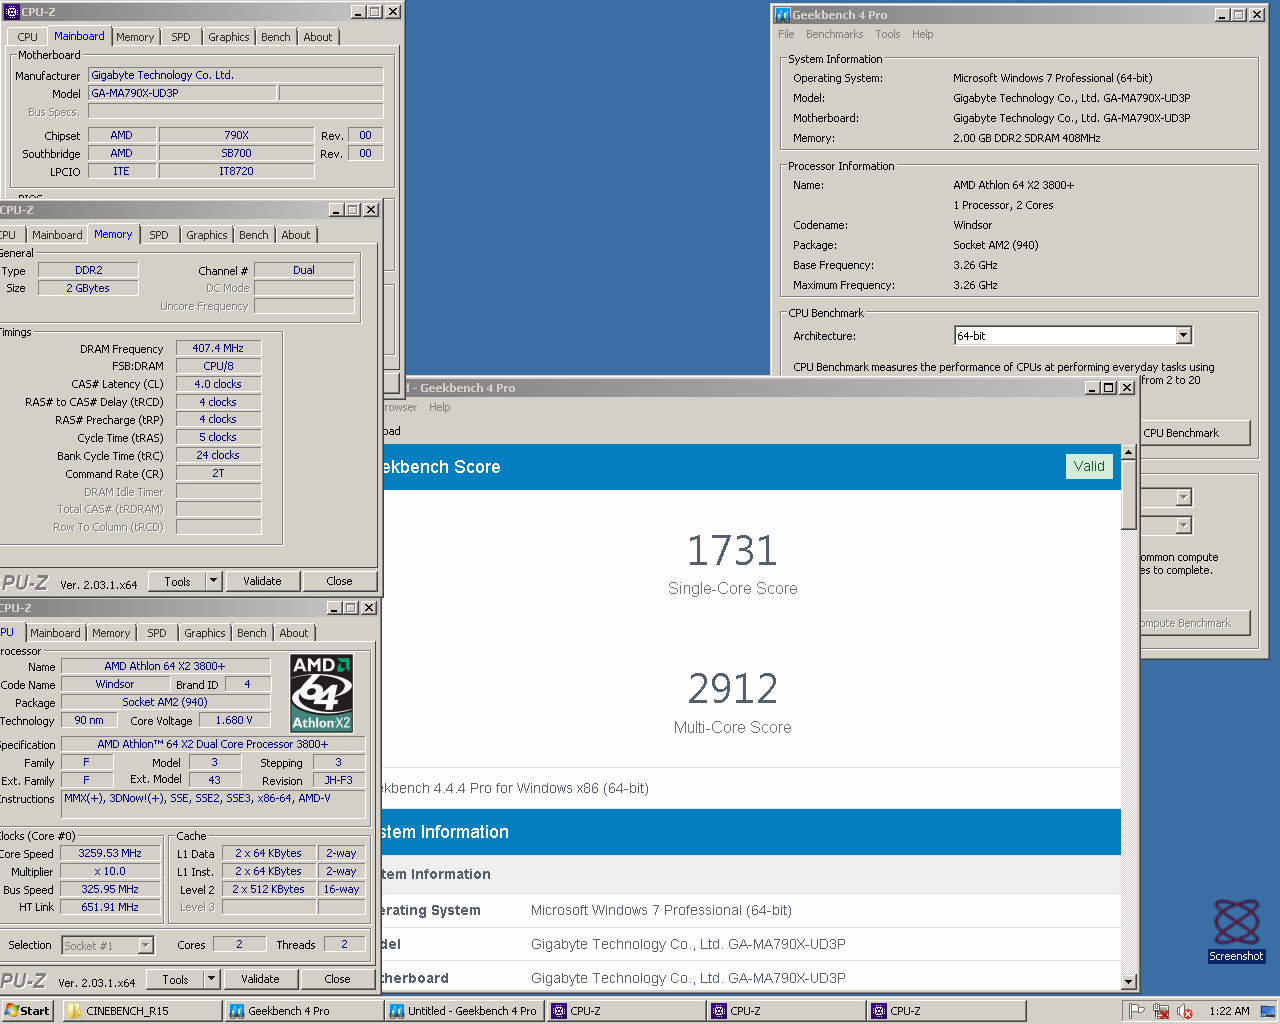Switch to CPU tab in top CPU-Z window
1280x1024 pixels.
[x=27, y=37]
